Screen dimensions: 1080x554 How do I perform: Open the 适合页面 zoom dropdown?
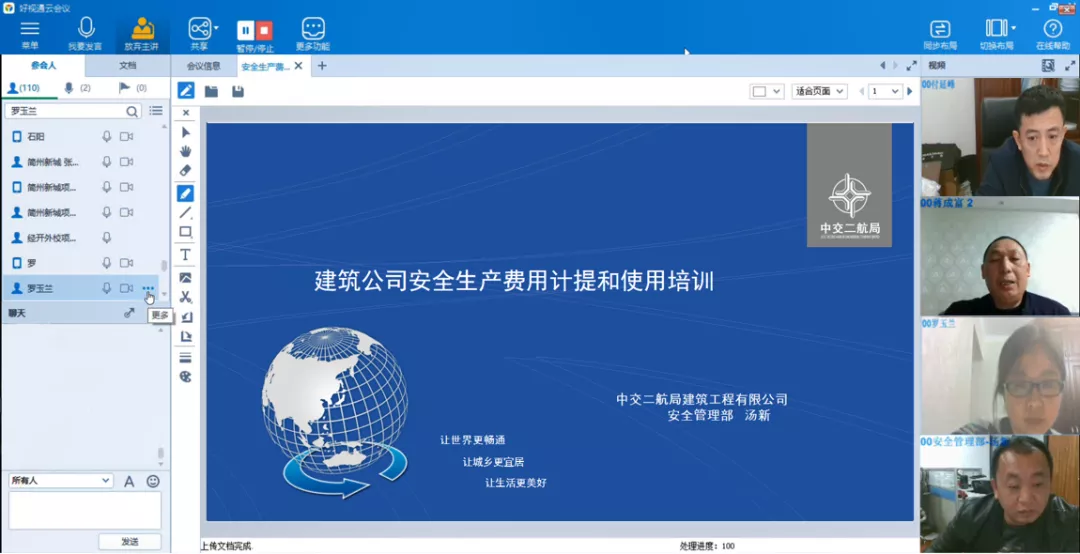819,91
